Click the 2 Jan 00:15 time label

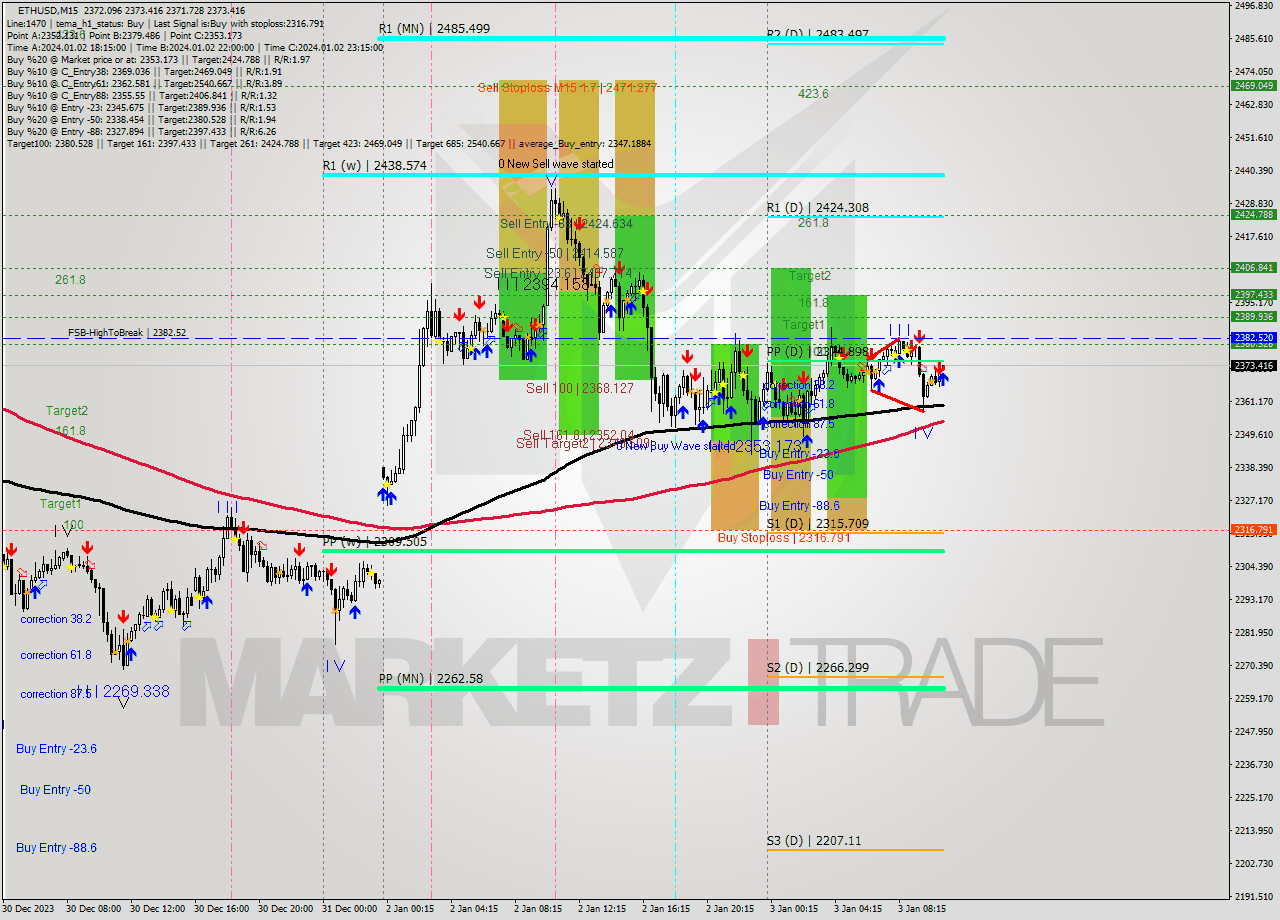tap(410, 909)
